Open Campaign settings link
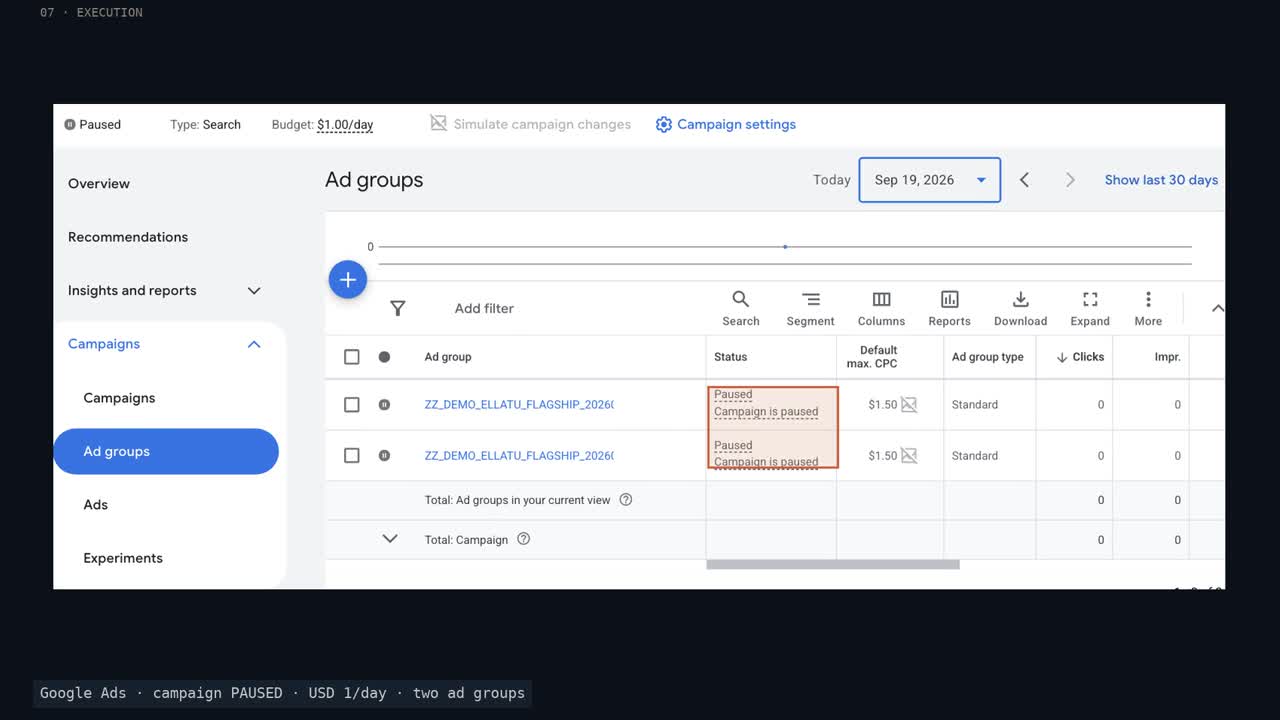The width and height of the screenshot is (1280, 720). click(x=737, y=124)
